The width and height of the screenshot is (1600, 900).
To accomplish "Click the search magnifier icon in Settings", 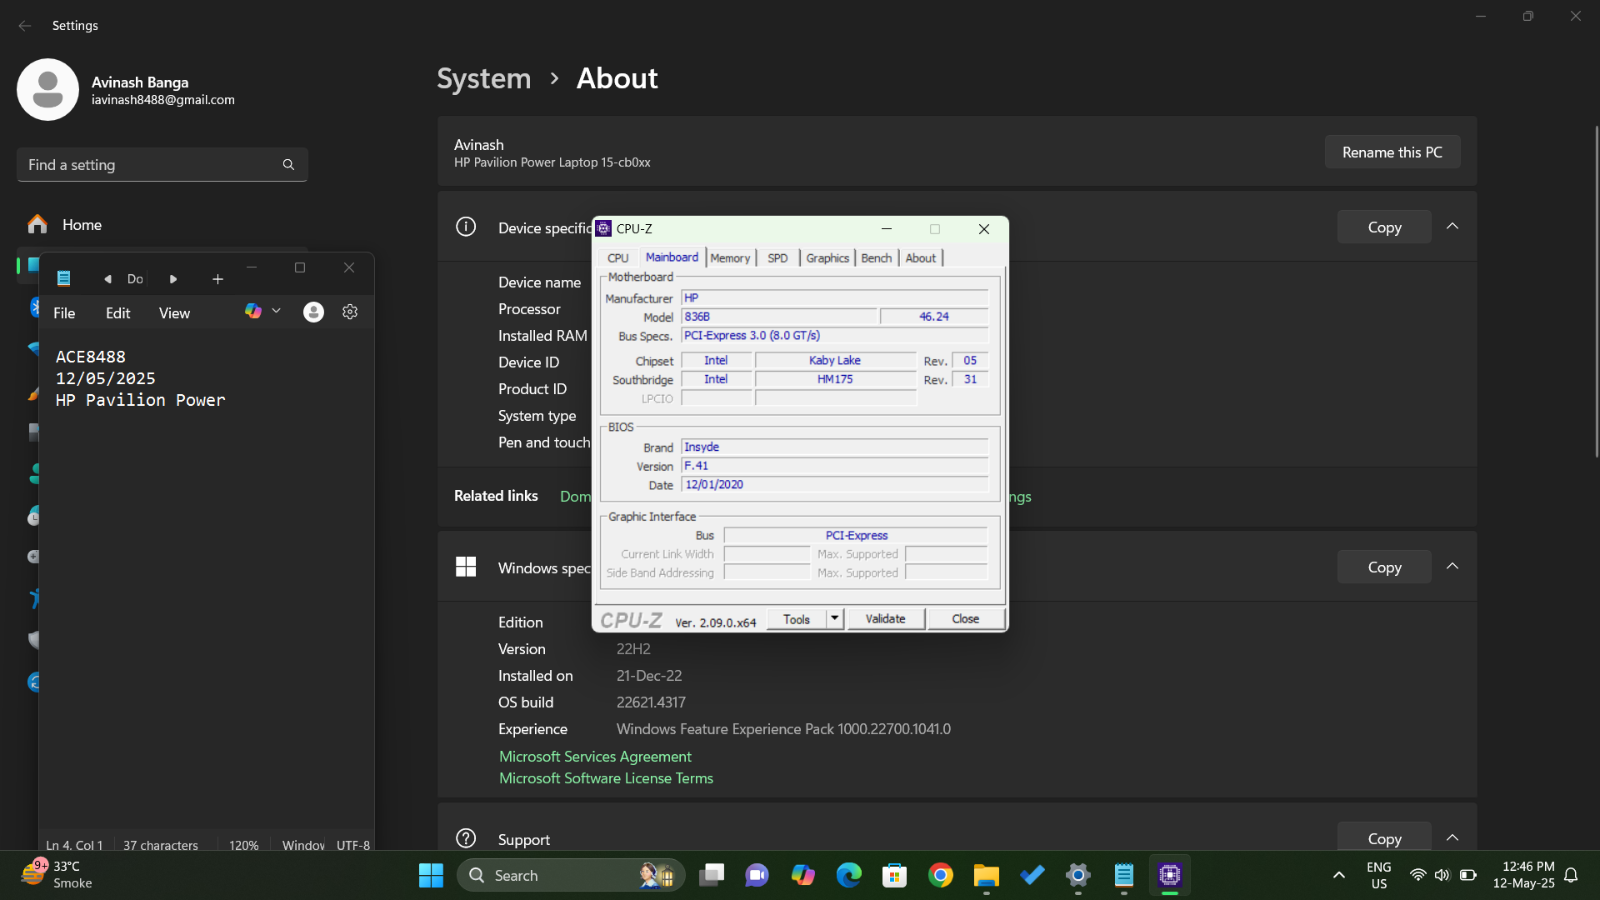I will pos(288,165).
